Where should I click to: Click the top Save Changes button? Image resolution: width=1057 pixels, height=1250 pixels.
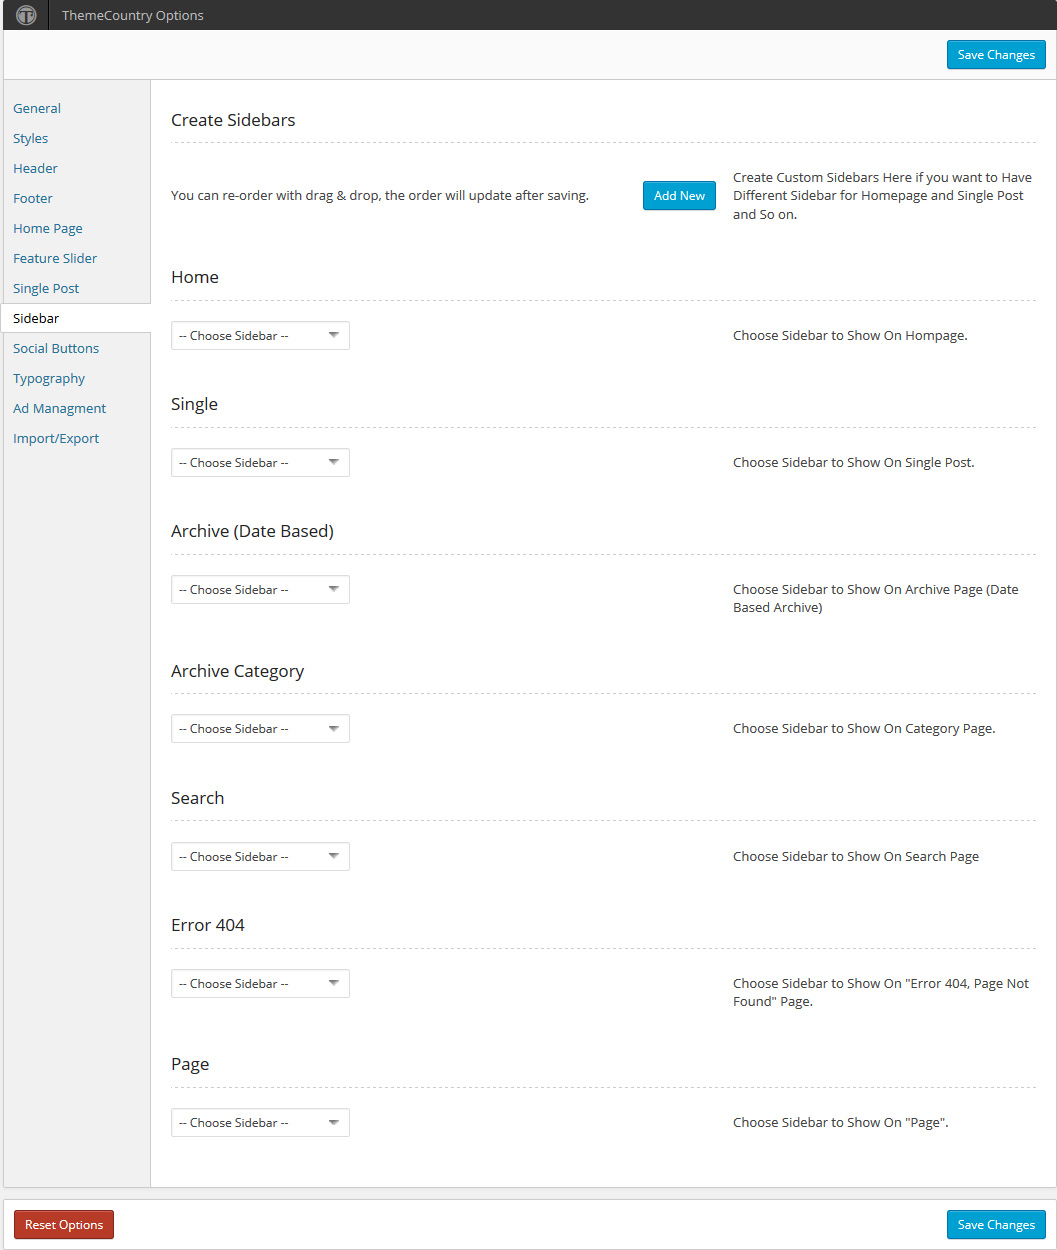click(996, 55)
